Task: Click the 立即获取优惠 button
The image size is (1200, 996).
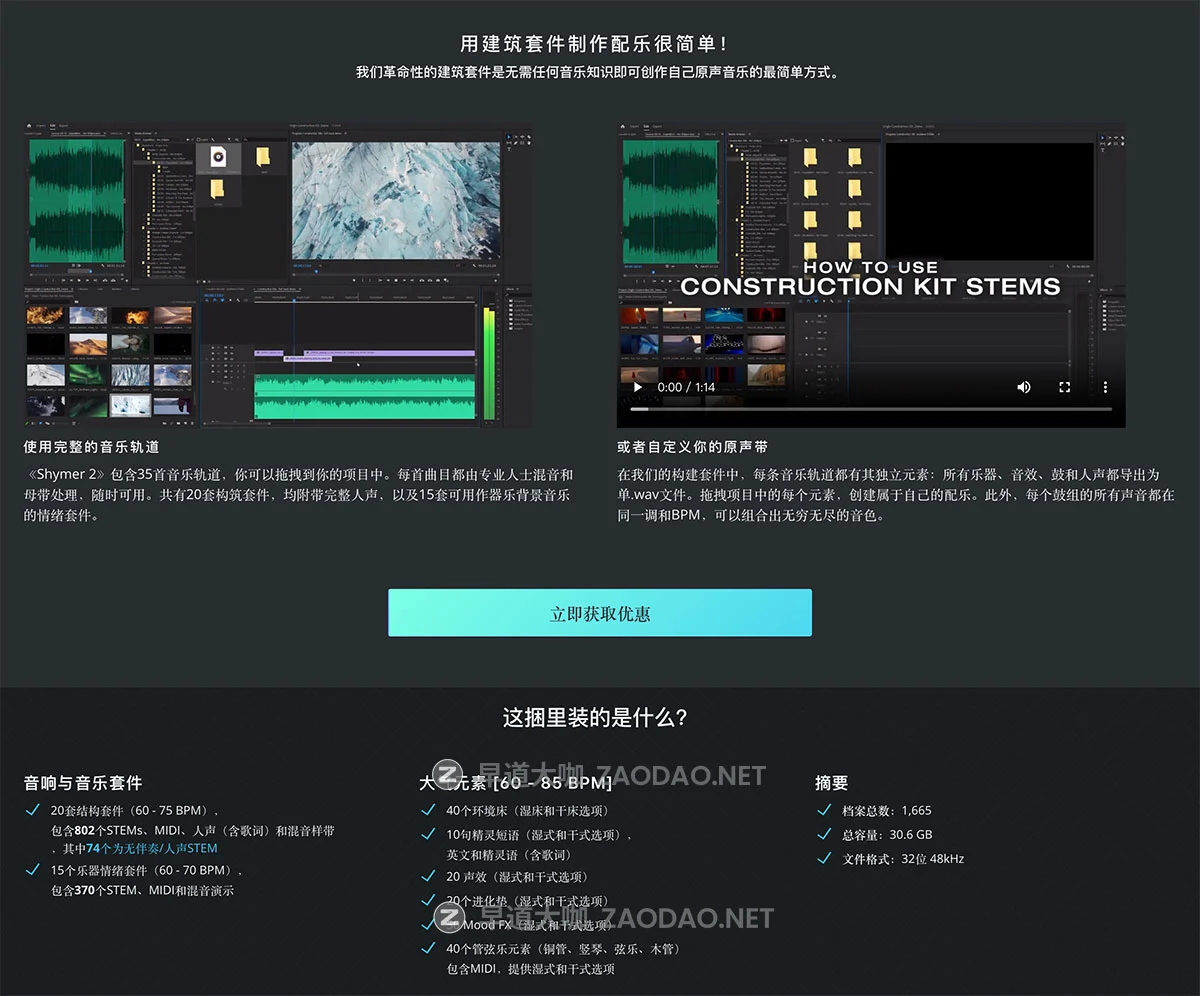Action: point(599,612)
